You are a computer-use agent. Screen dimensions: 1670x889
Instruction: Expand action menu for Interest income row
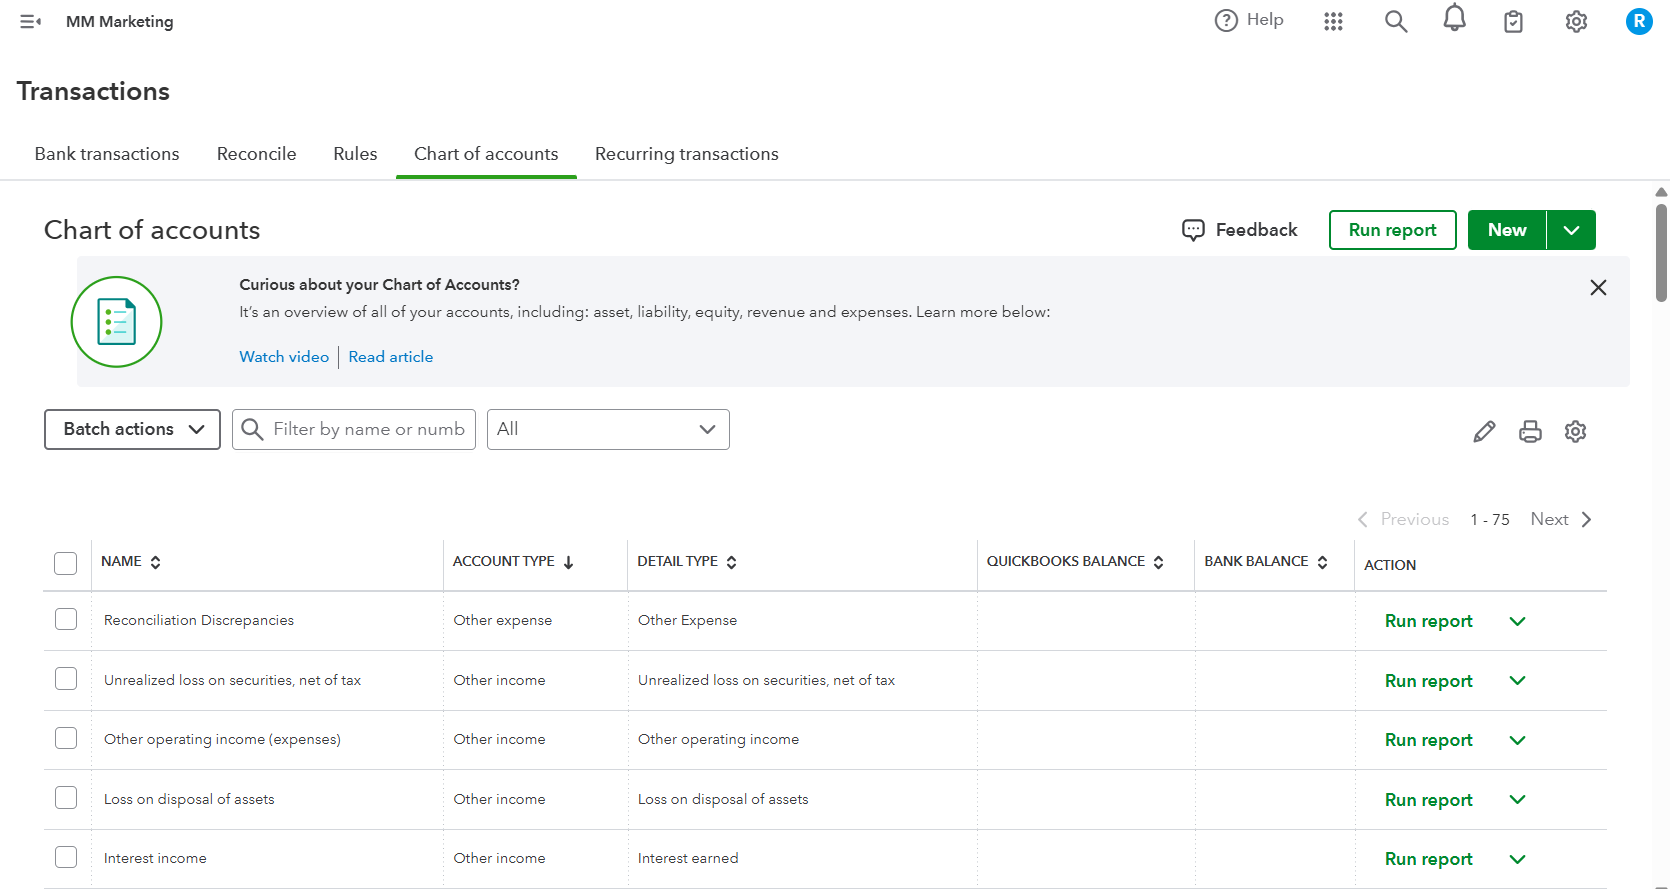[x=1517, y=859]
